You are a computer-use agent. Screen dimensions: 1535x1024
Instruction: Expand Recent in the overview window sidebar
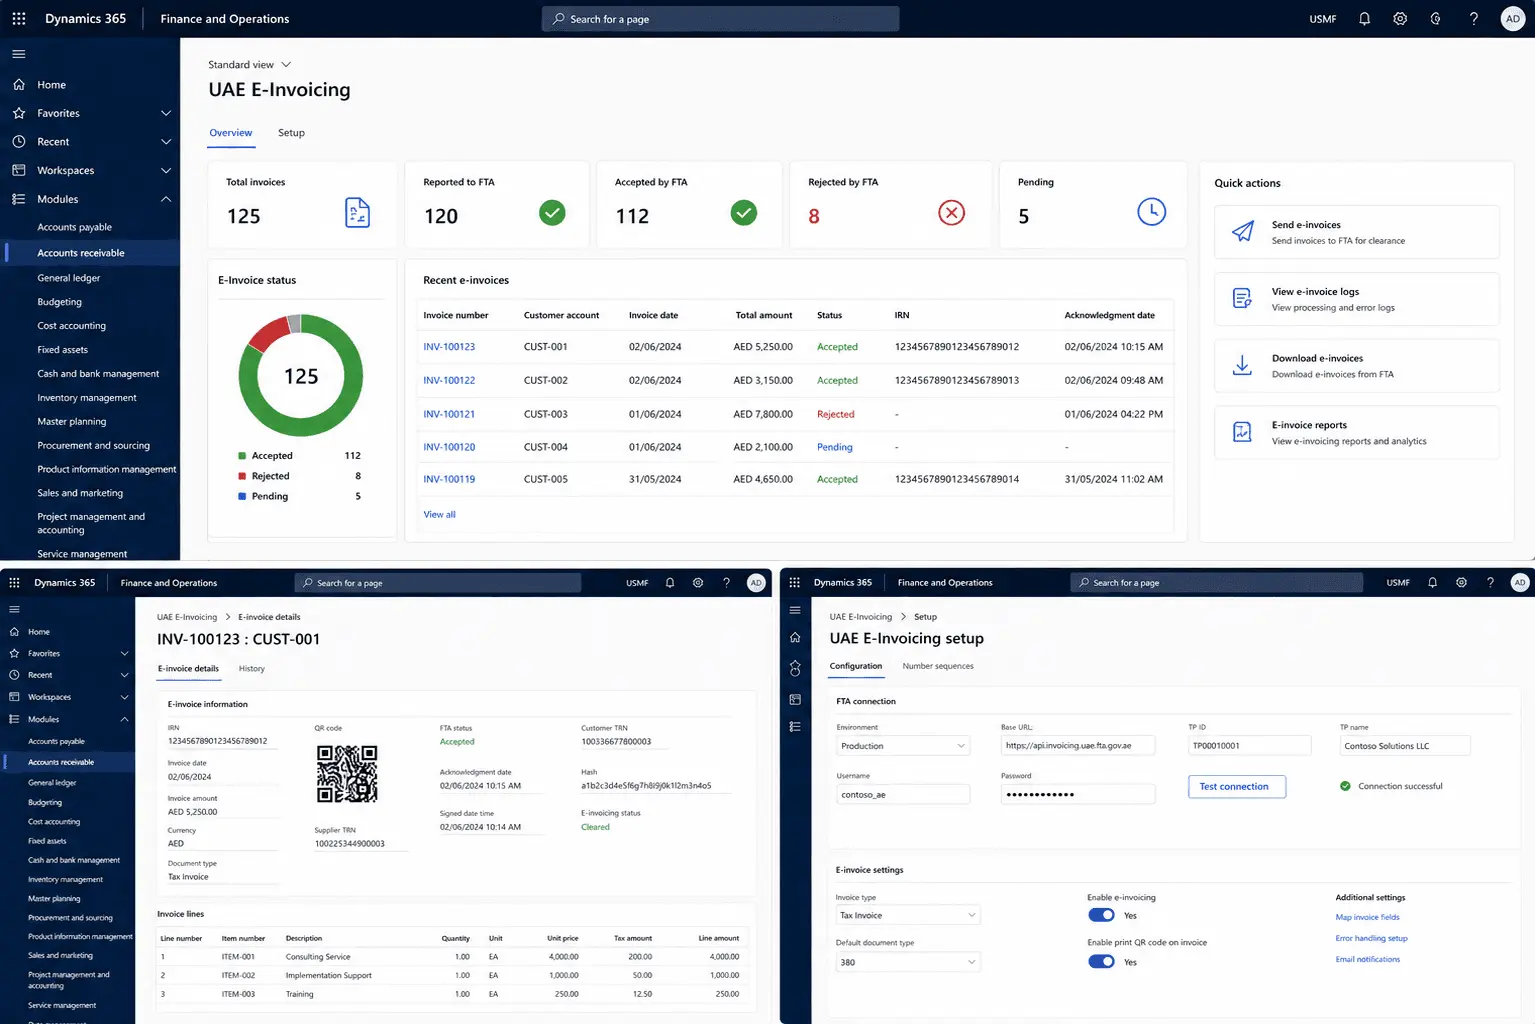pyautogui.click(x=166, y=142)
